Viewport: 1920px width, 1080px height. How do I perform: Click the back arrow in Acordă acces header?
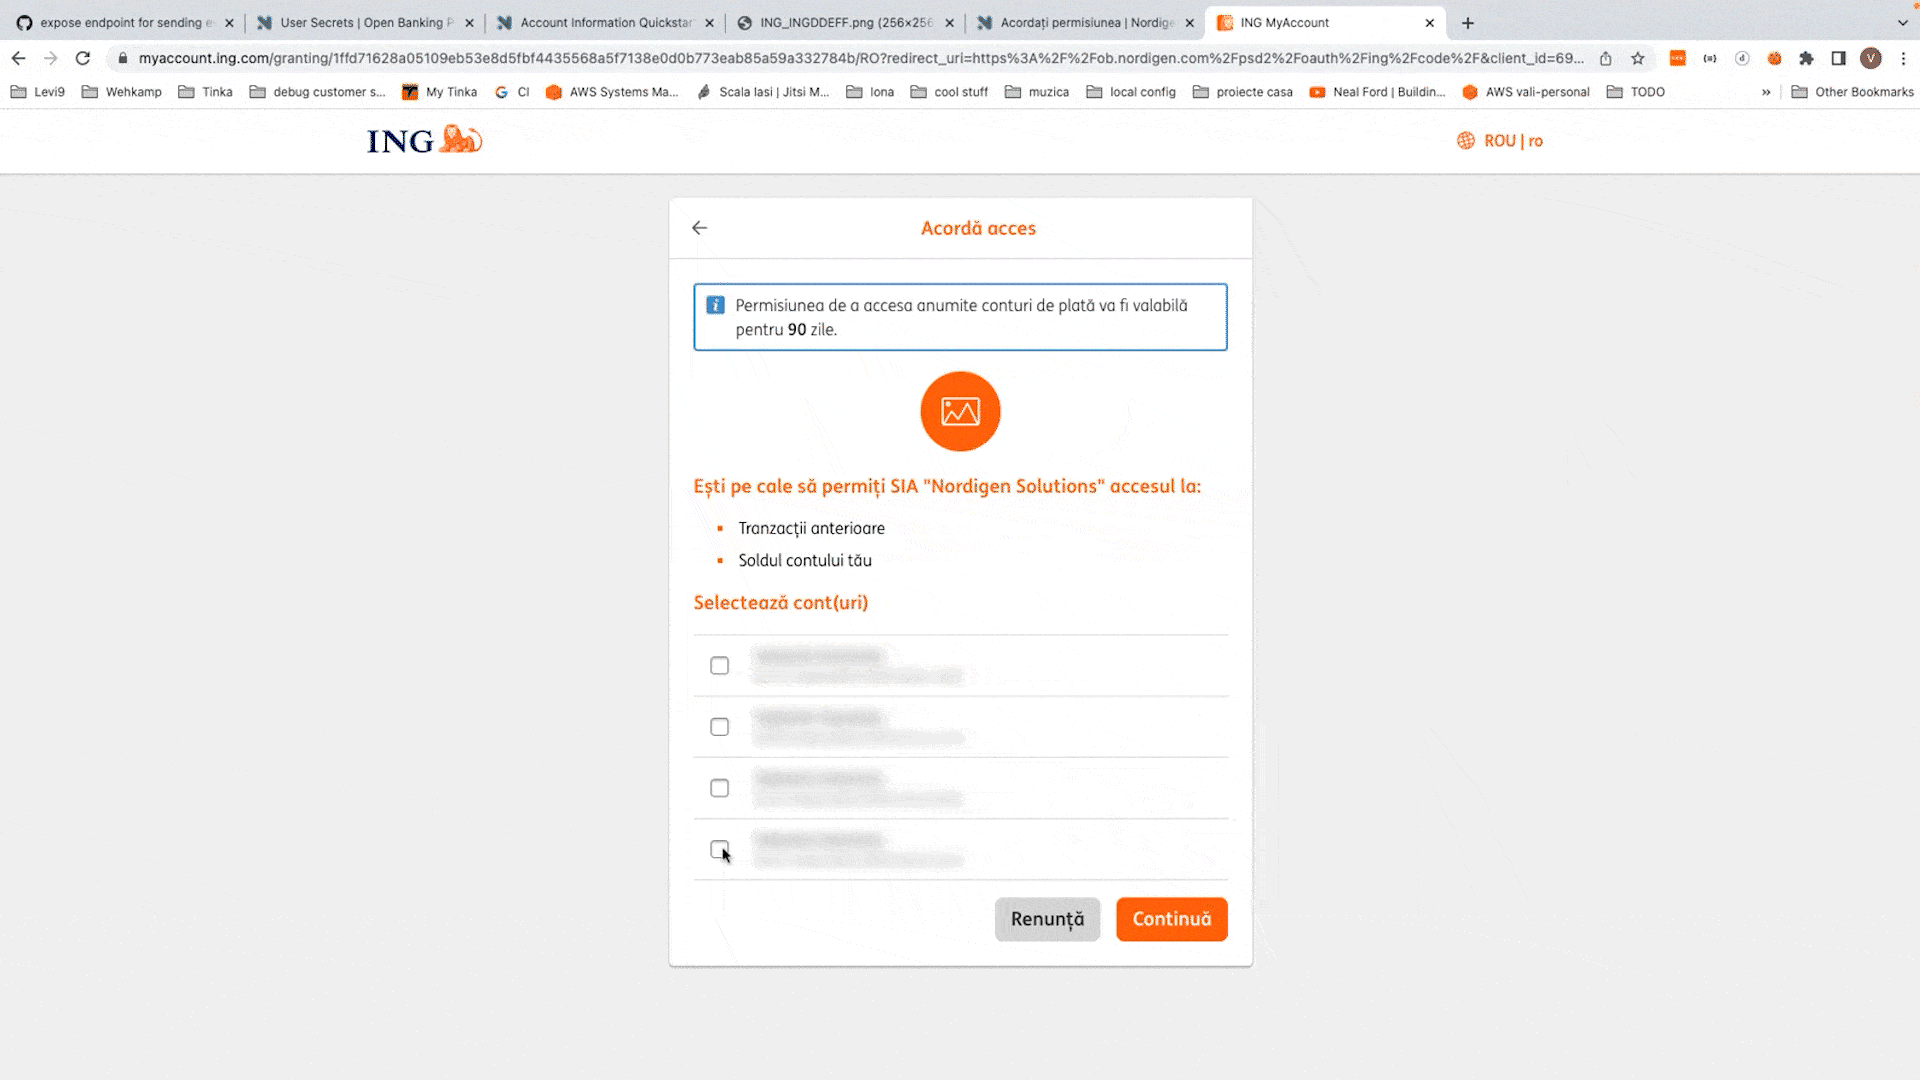click(x=699, y=228)
